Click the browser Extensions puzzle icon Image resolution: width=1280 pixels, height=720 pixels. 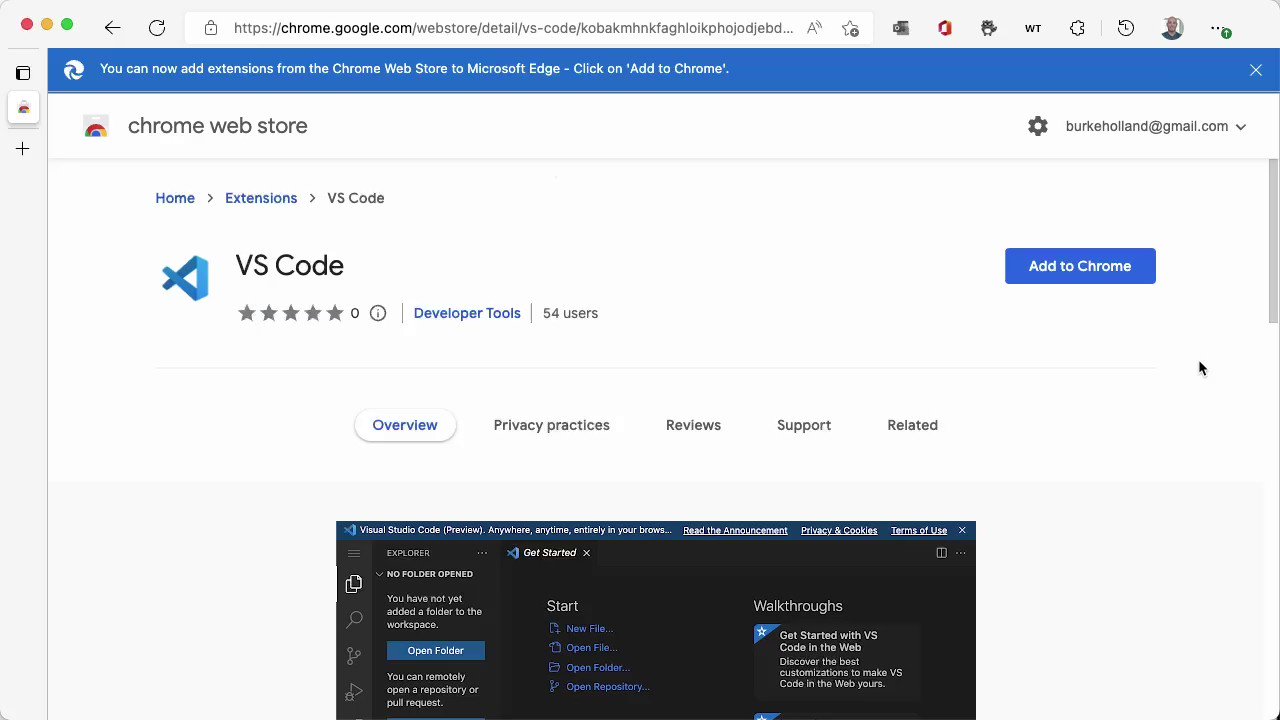tap(1077, 28)
